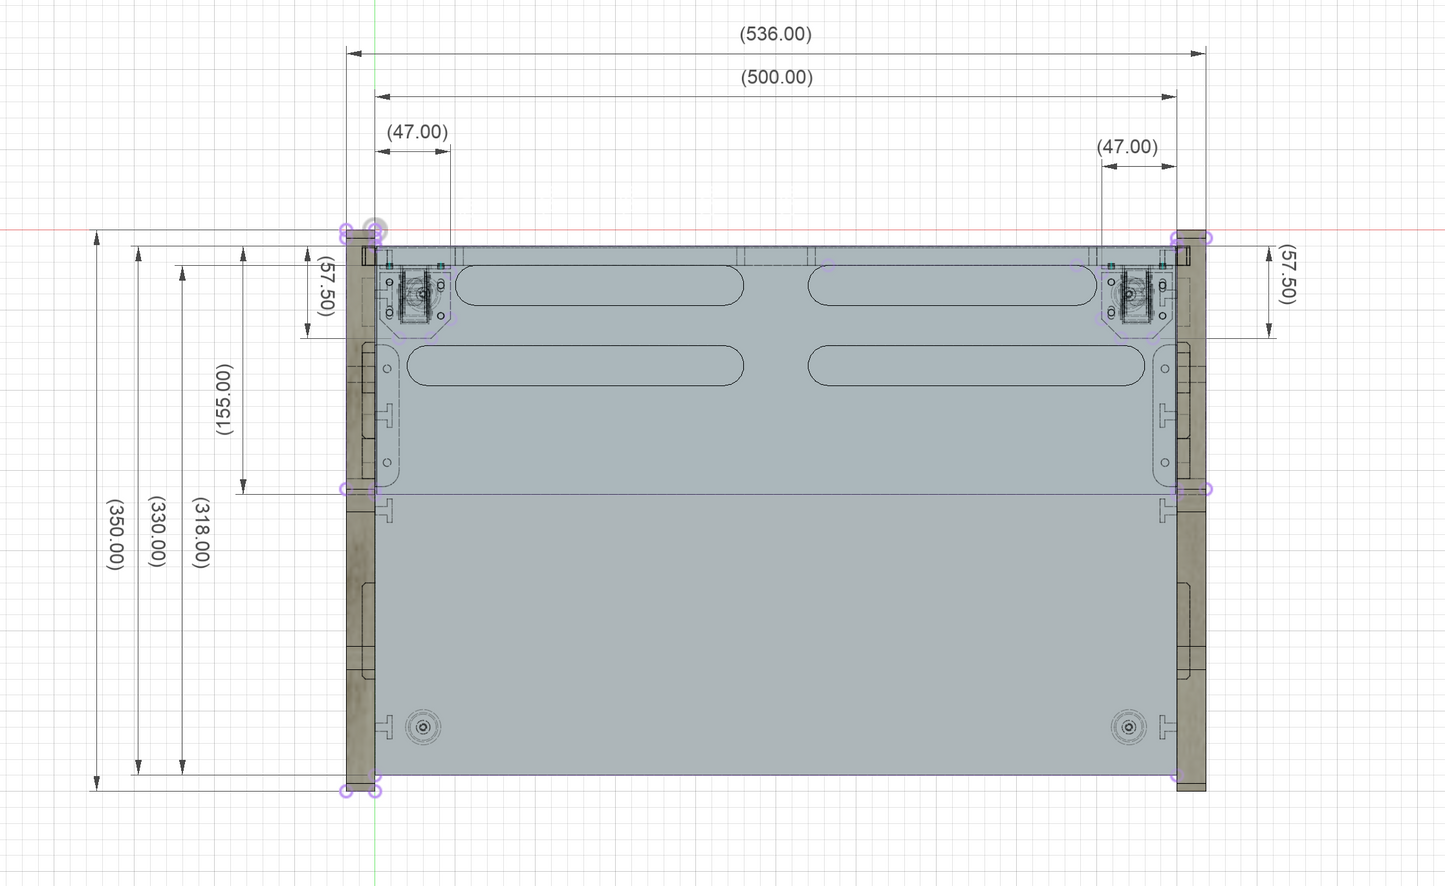1445x886 pixels.
Task: Select the (536.00) overall width dimension
Action: (x=776, y=33)
